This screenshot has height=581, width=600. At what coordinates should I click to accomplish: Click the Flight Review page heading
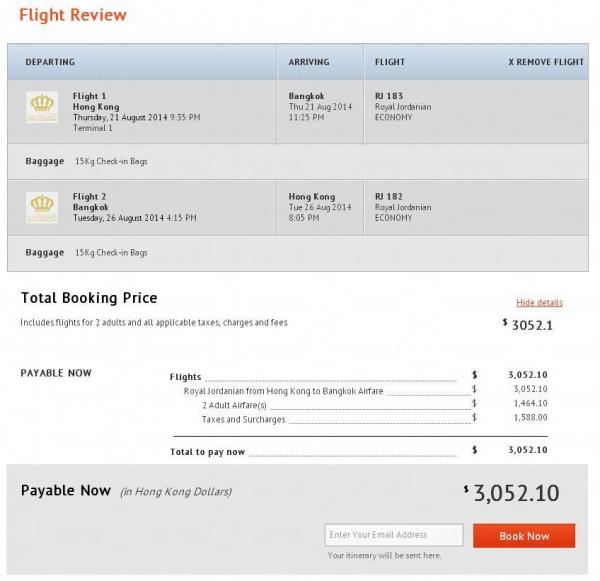[x=73, y=15]
